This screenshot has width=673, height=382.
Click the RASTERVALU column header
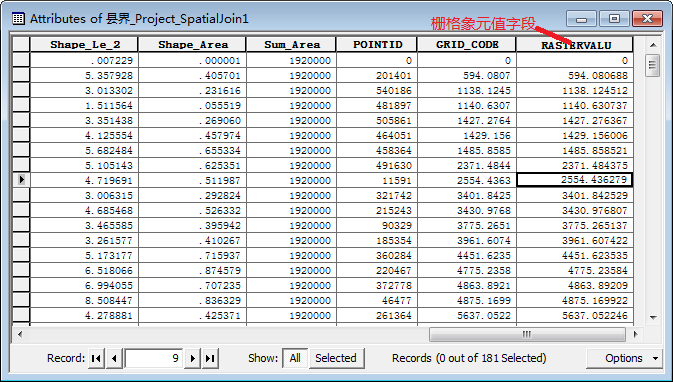[575, 45]
